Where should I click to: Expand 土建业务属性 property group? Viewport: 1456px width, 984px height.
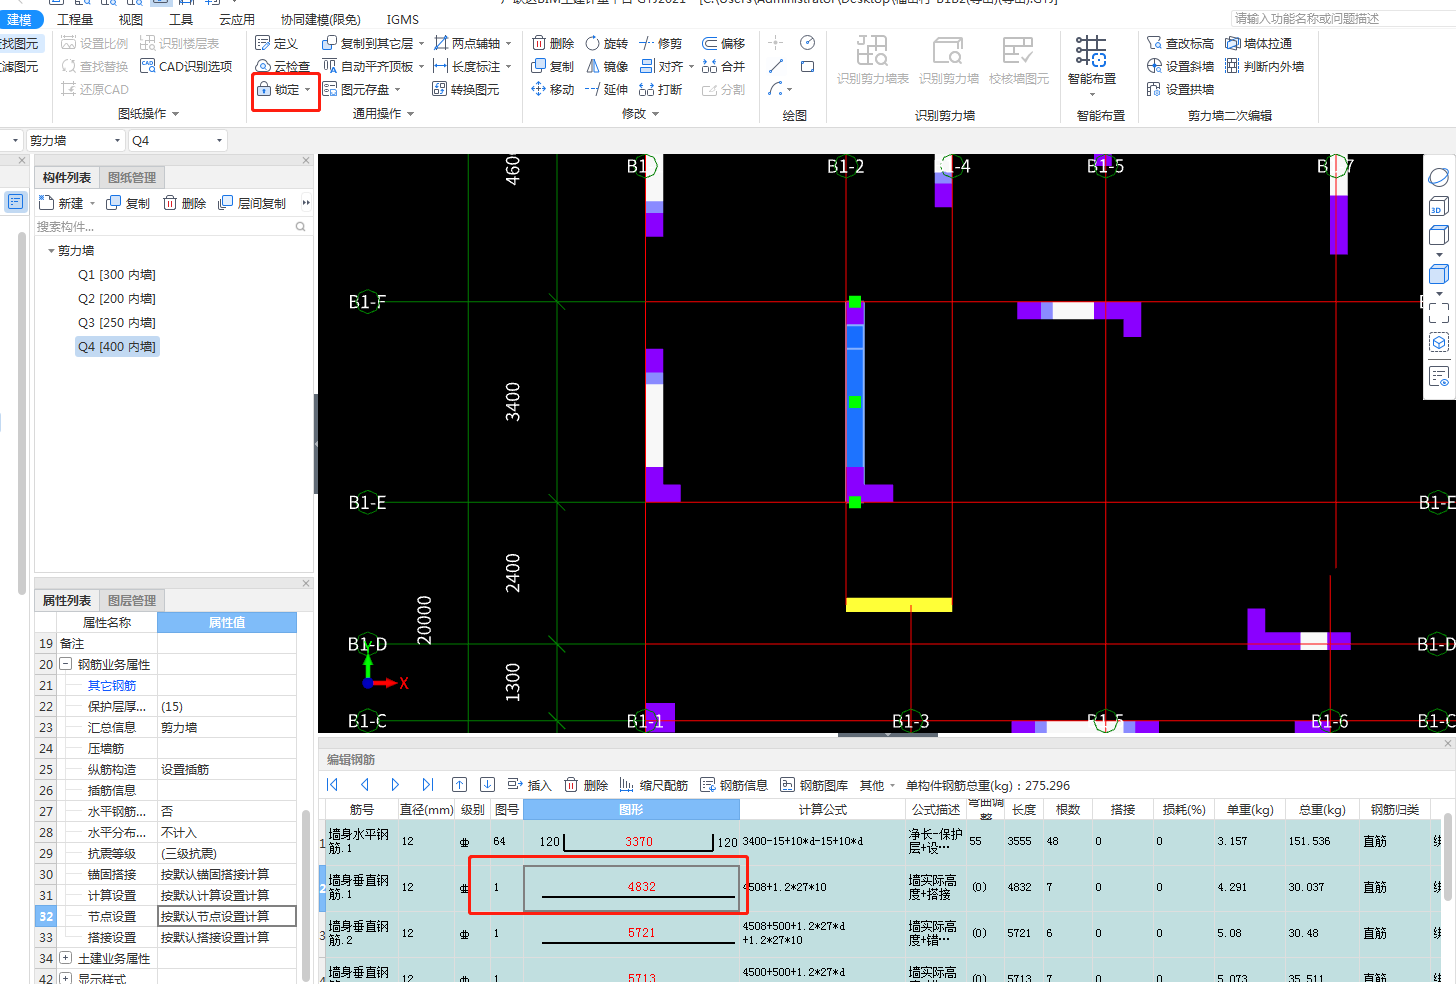(66, 958)
